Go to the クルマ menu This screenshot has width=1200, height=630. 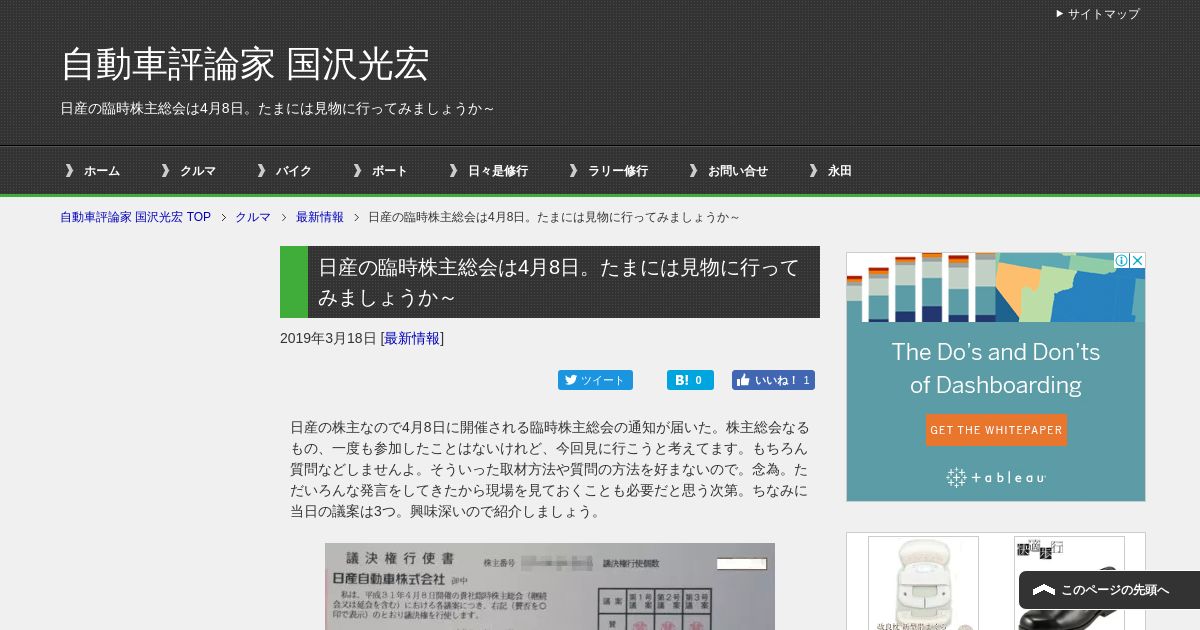198,171
